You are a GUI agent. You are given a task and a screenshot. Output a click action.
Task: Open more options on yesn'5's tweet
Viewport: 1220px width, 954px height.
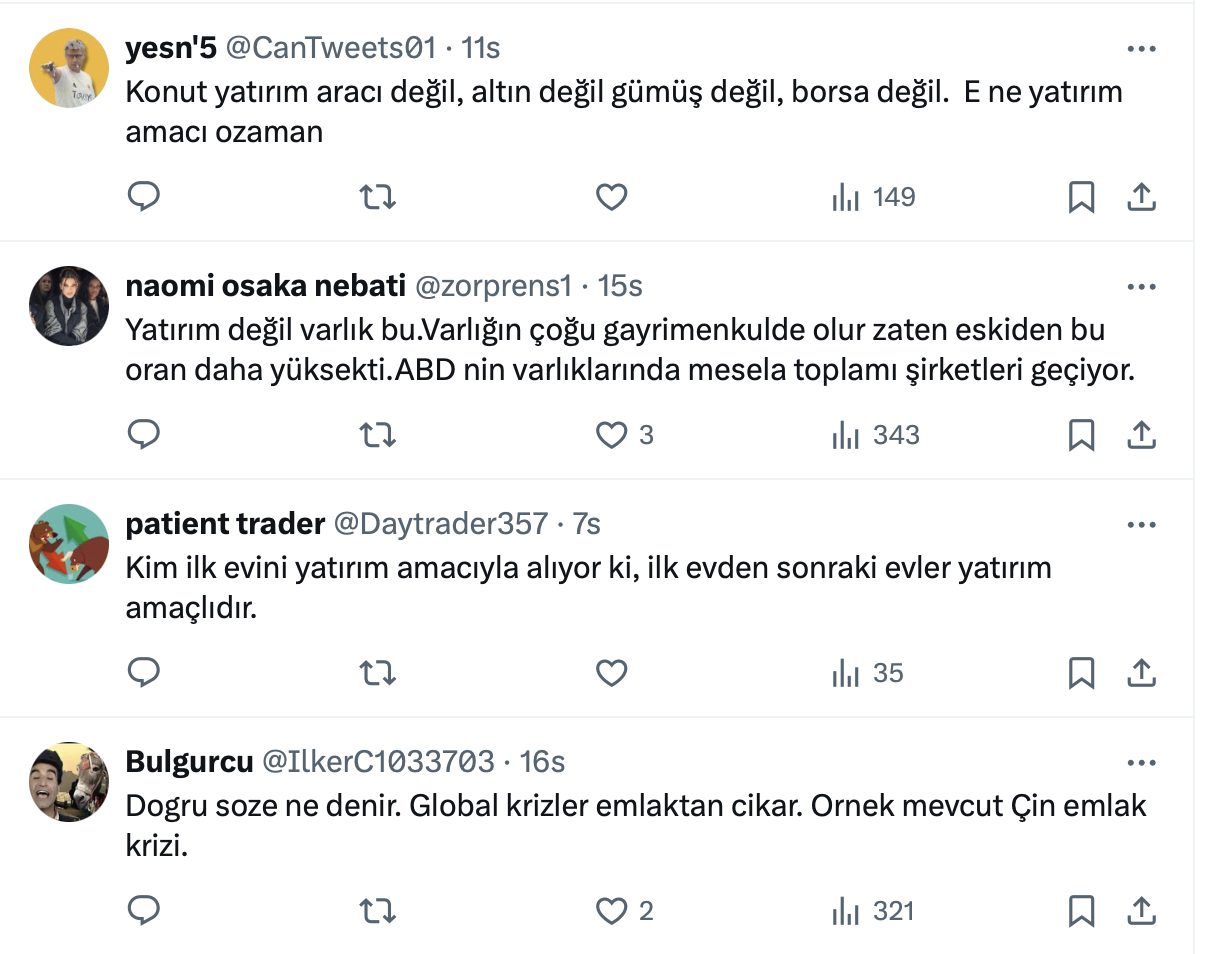coord(1141,48)
